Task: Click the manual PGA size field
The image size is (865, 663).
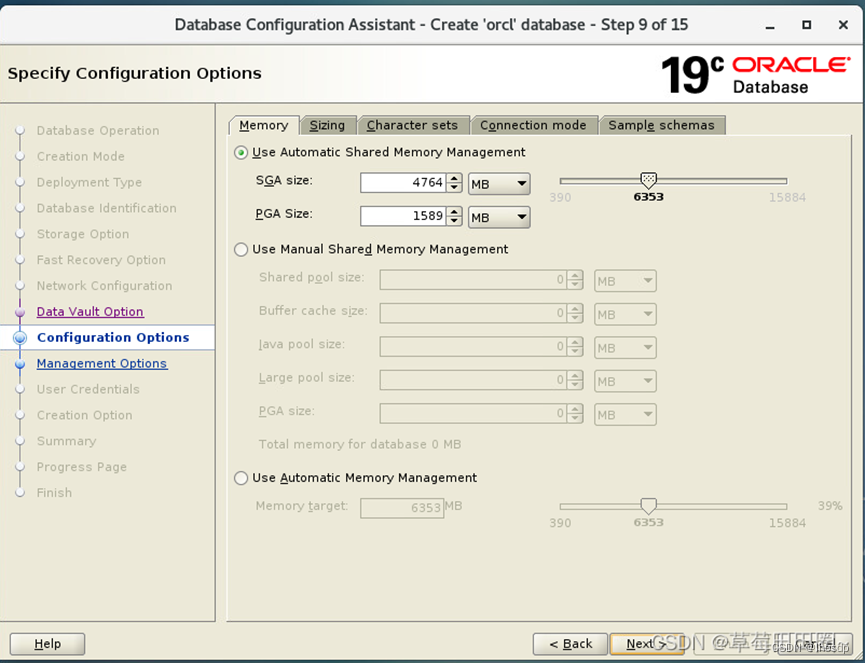Action: [x=473, y=413]
